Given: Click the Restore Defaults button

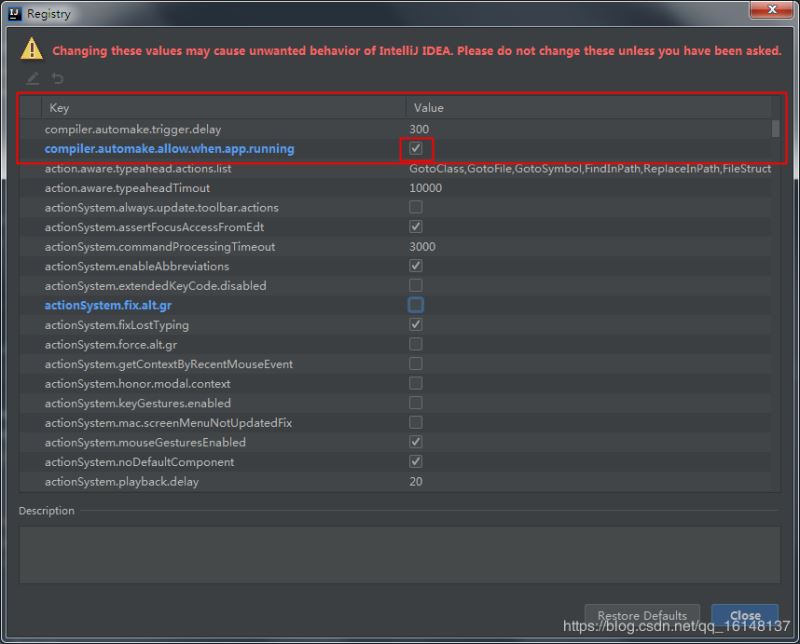Looking at the screenshot, I should tap(642, 615).
